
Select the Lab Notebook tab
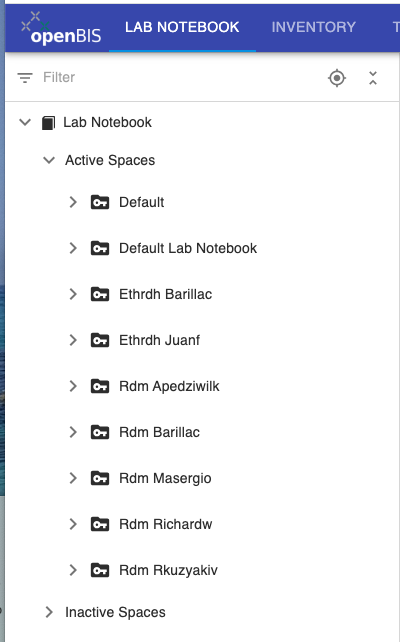click(182, 27)
